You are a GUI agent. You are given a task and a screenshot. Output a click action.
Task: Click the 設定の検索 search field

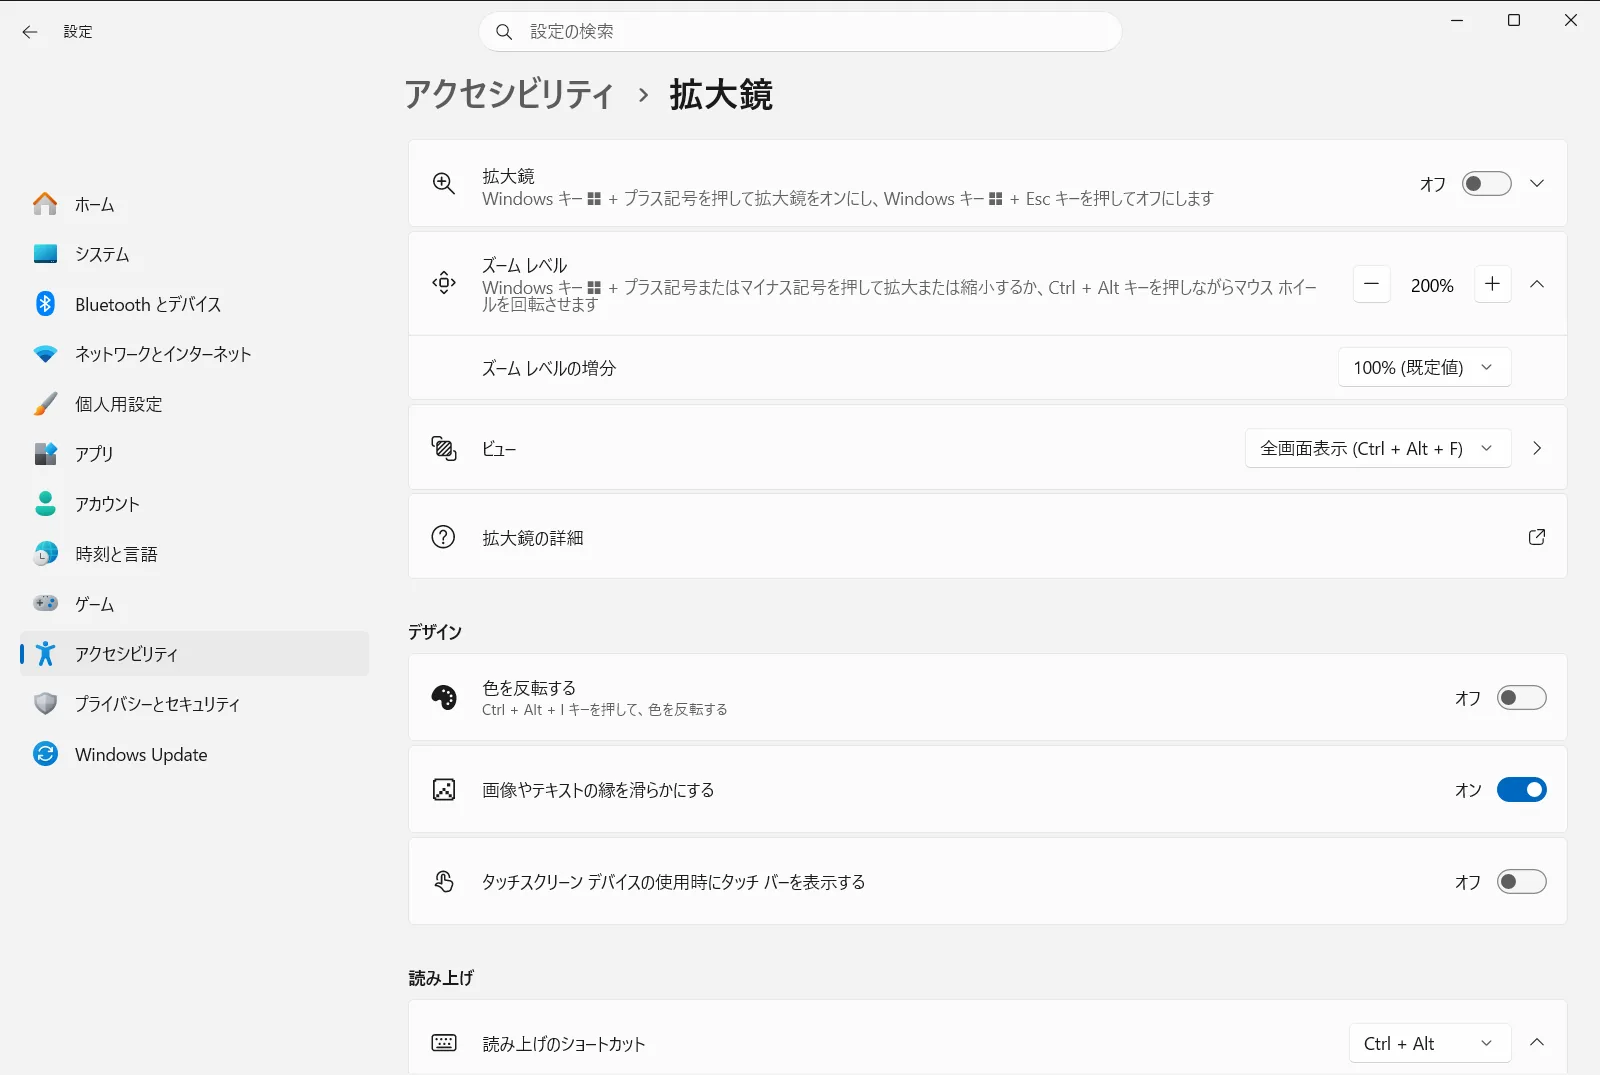(800, 32)
